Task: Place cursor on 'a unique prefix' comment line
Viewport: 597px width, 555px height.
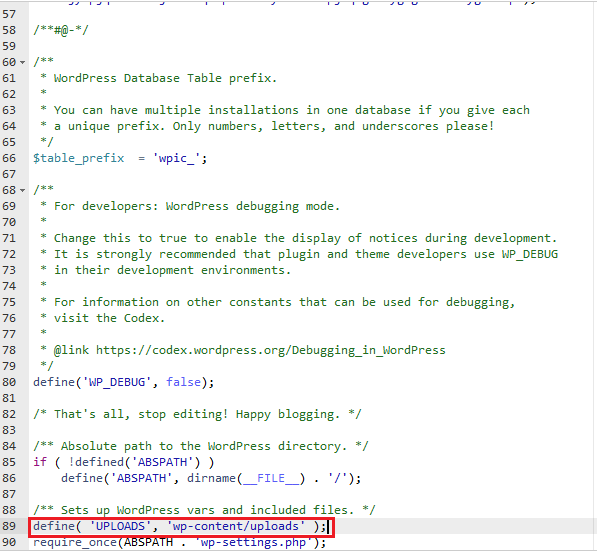Action: click(267, 126)
